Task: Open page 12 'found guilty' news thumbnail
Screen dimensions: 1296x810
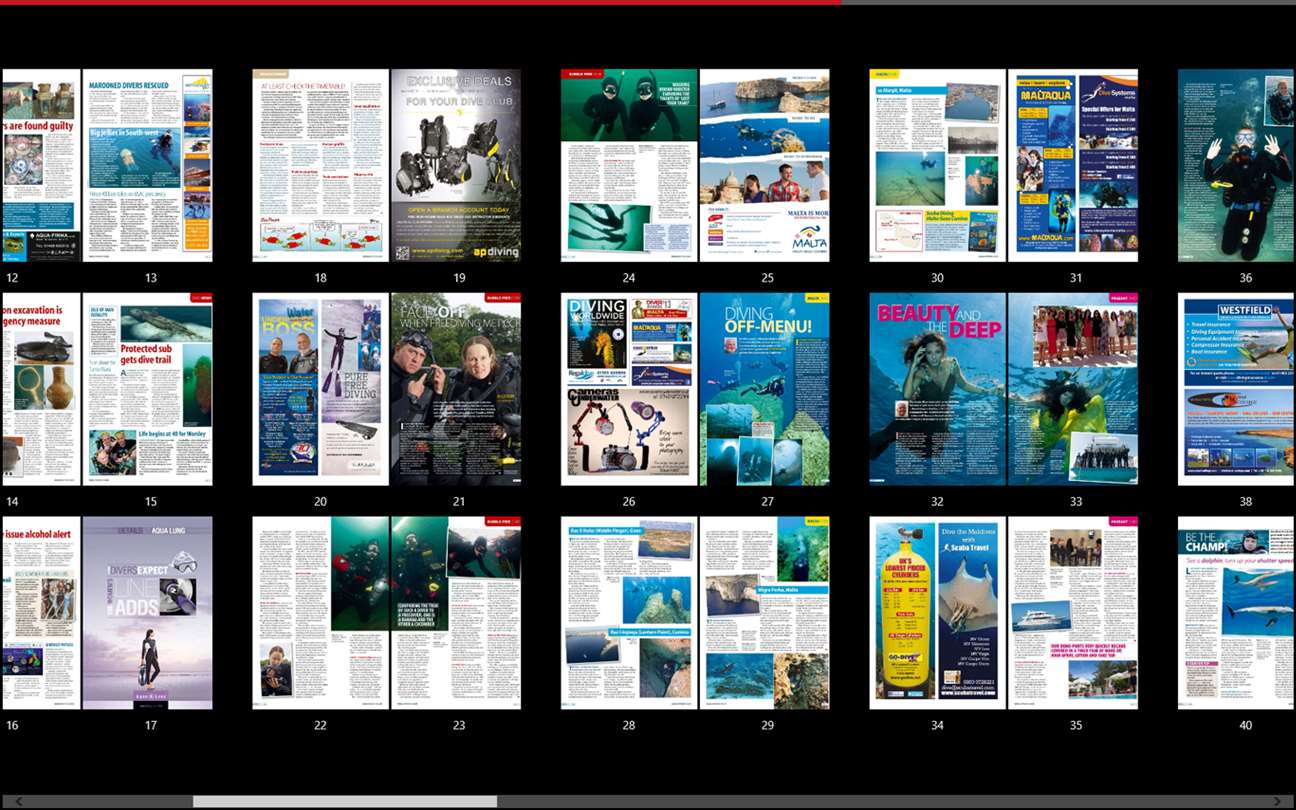Action: (42, 165)
